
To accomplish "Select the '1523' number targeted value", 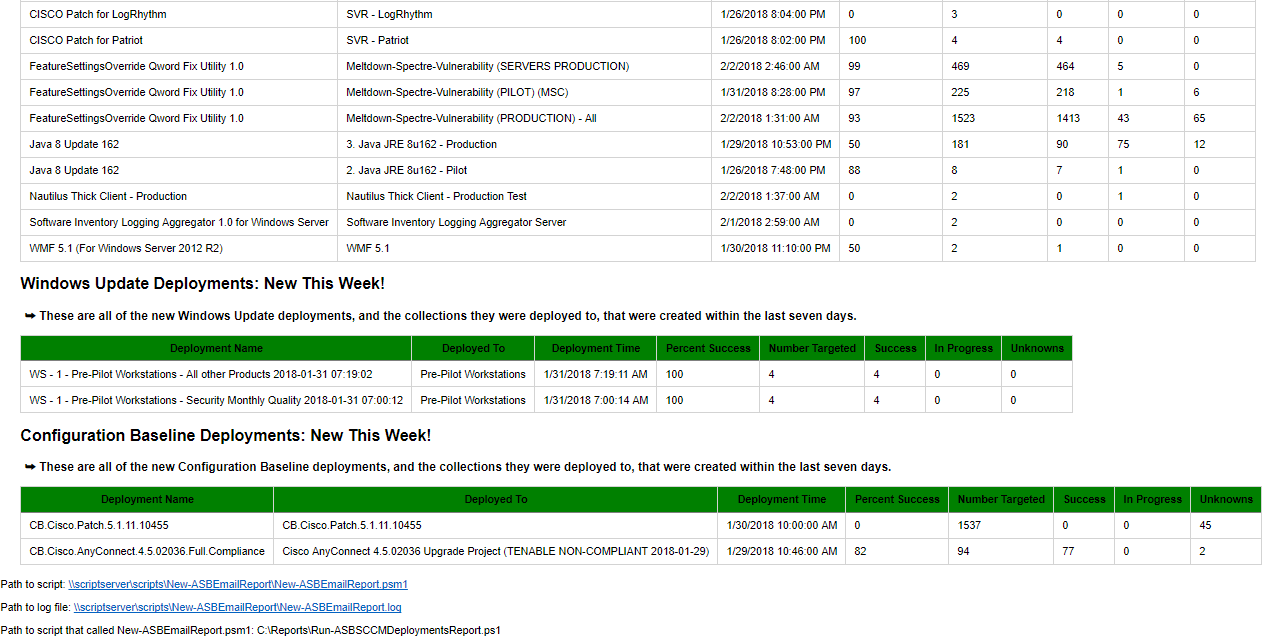I will pos(964,119).
